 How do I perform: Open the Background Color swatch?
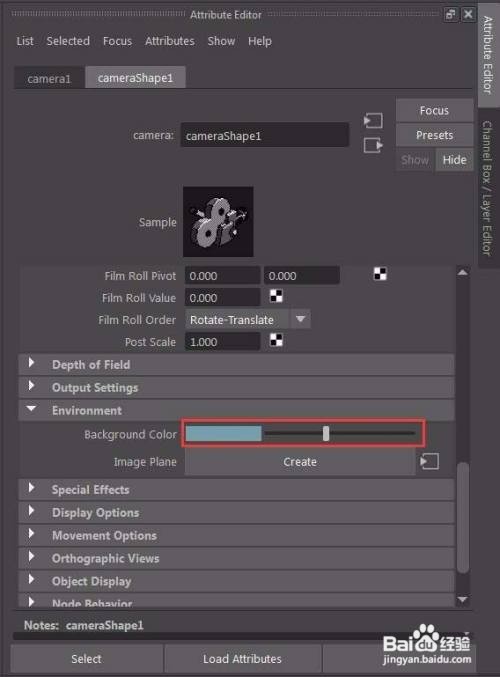pyautogui.click(x=223, y=433)
